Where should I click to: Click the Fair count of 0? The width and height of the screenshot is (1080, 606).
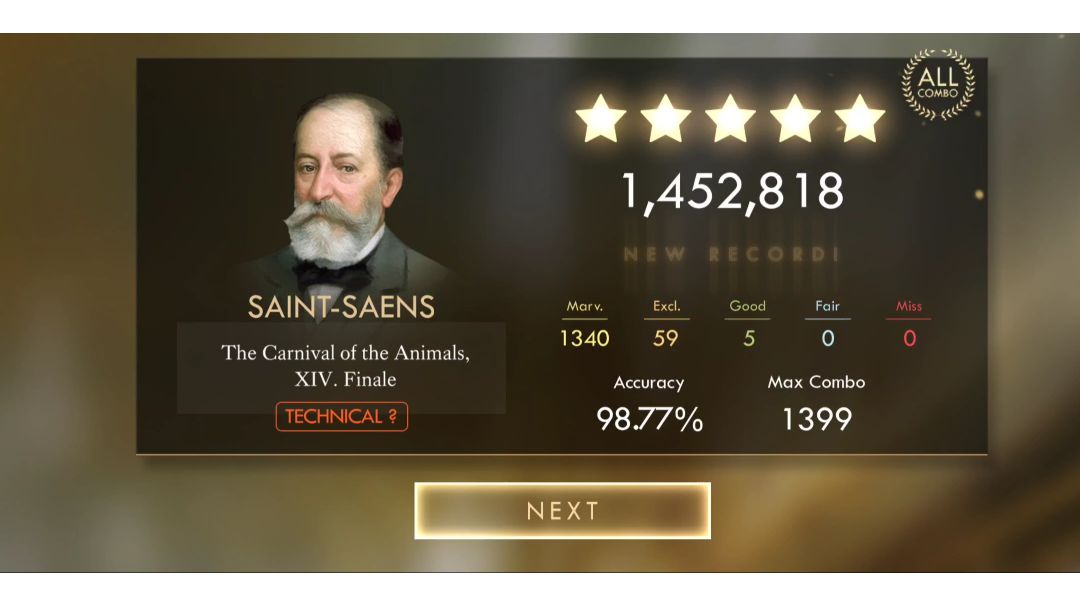pos(828,338)
